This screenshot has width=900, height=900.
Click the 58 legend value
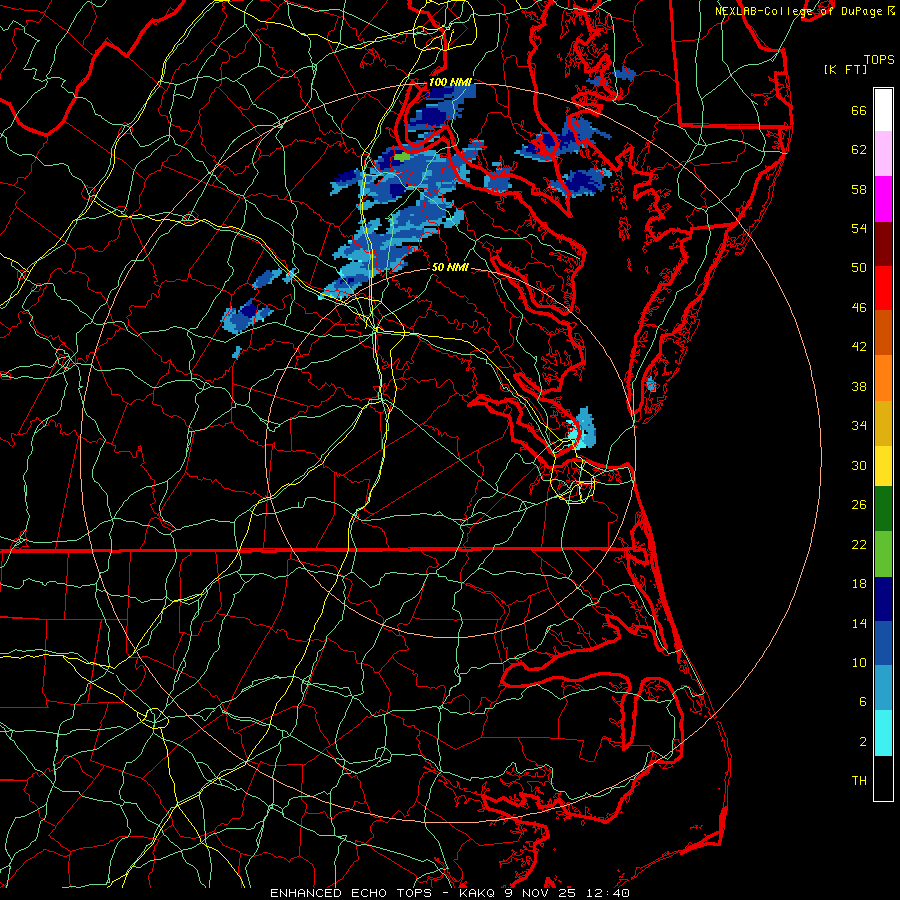859,189
